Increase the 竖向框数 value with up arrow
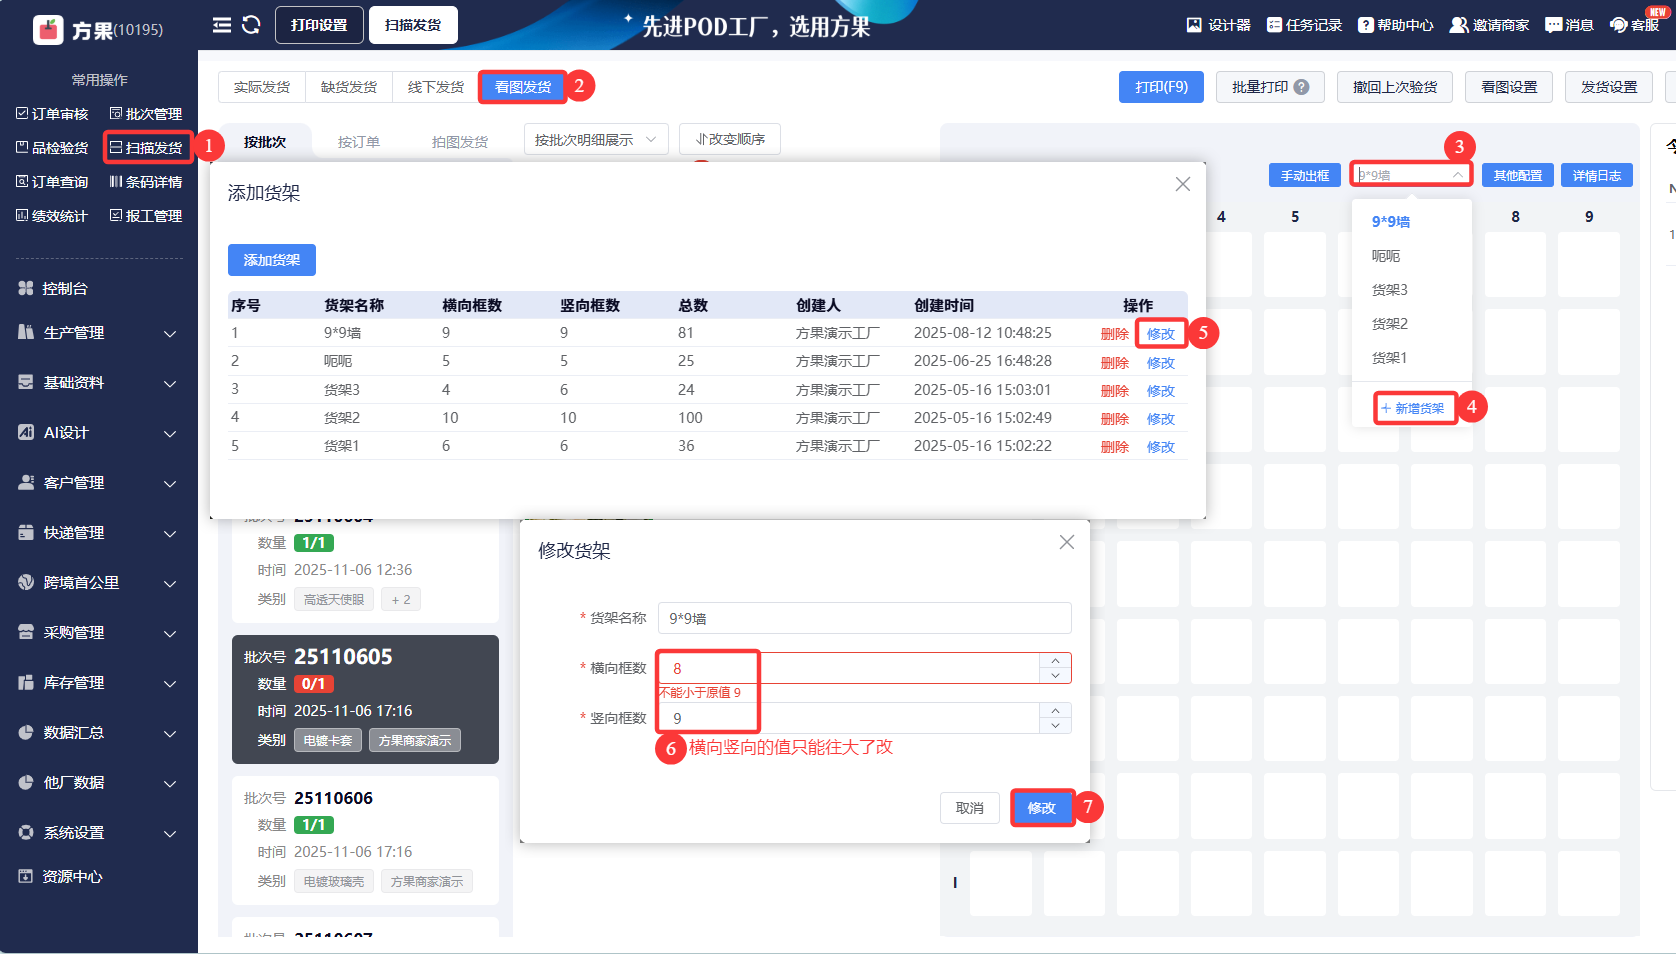The width and height of the screenshot is (1676, 954). (1055, 711)
